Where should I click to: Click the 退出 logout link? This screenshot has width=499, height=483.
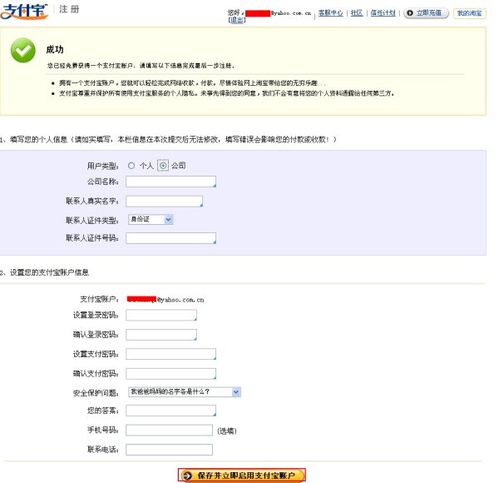click(237, 20)
